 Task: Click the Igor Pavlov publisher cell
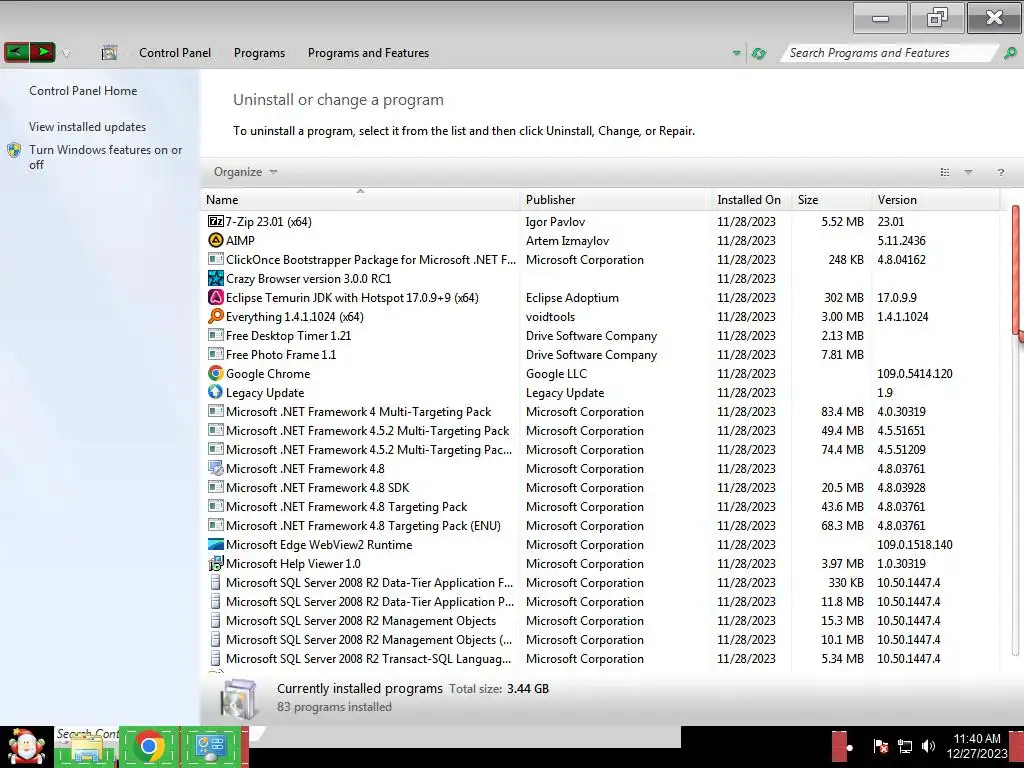(555, 222)
